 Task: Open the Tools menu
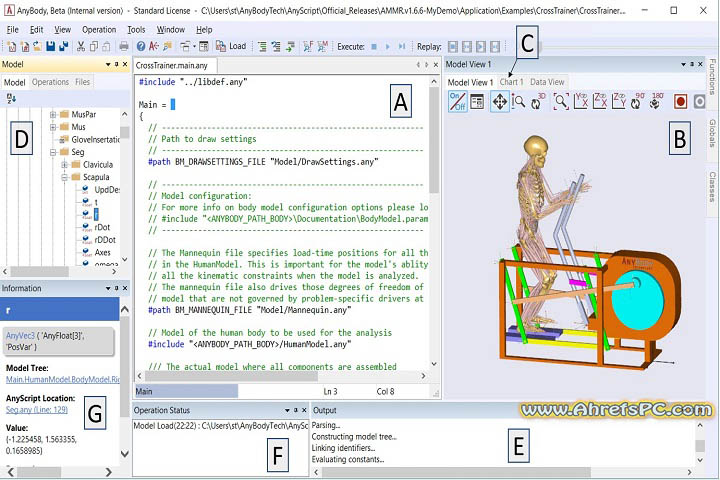tap(136, 30)
